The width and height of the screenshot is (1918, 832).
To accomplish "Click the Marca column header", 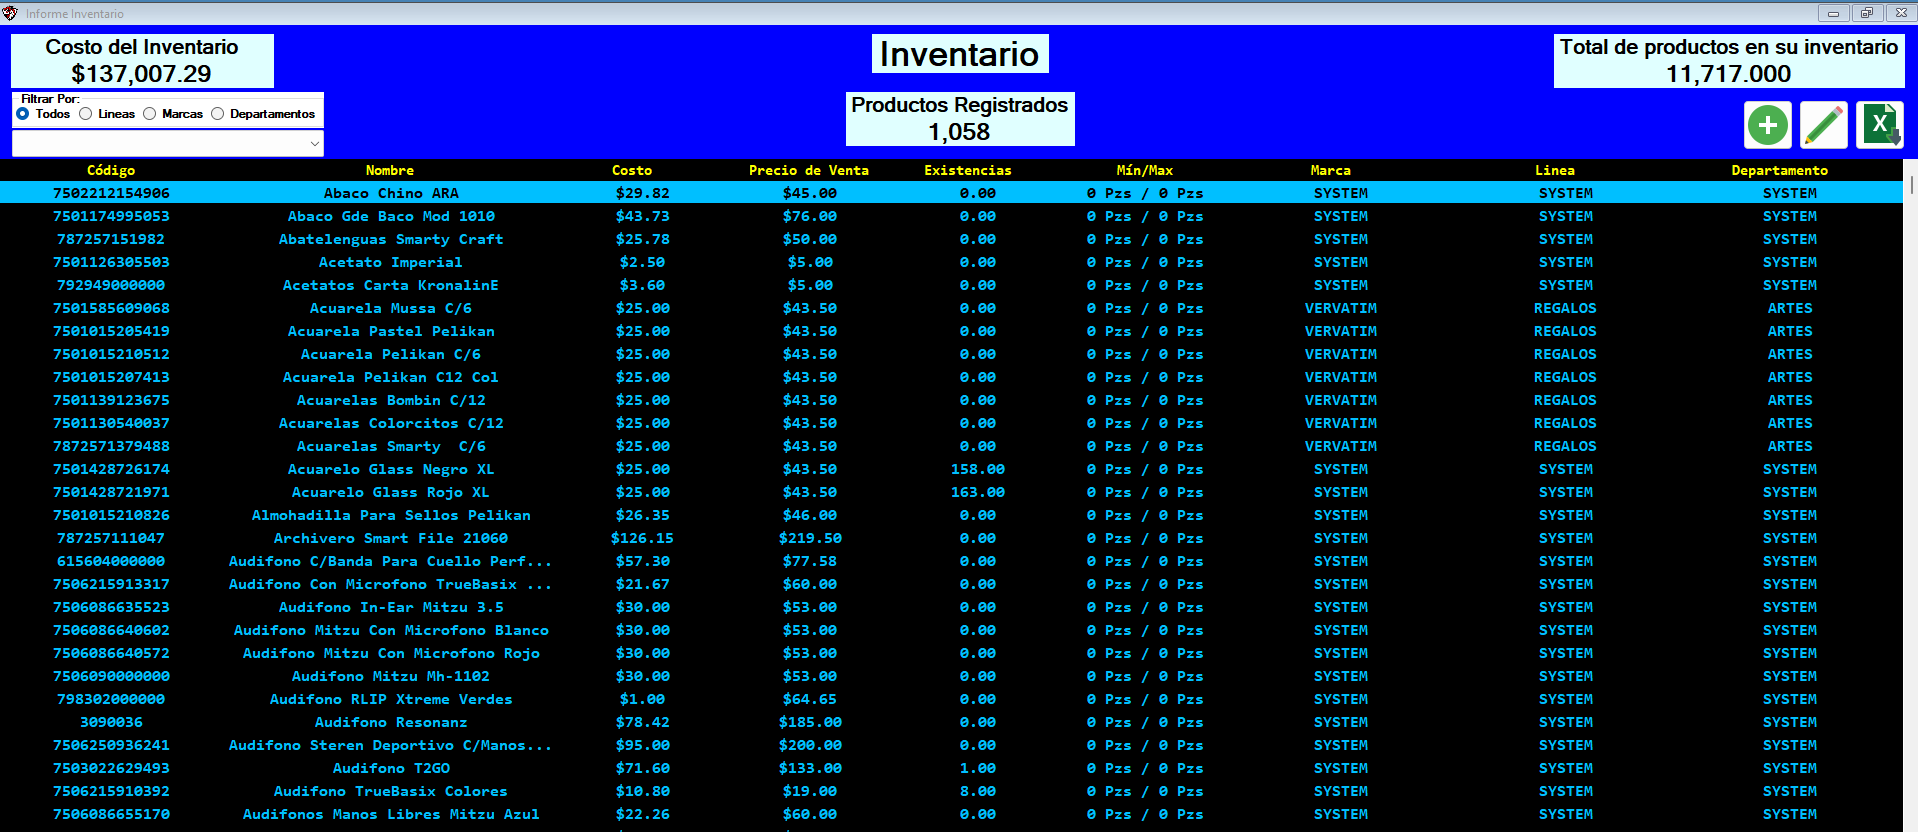I will coord(1331,170).
